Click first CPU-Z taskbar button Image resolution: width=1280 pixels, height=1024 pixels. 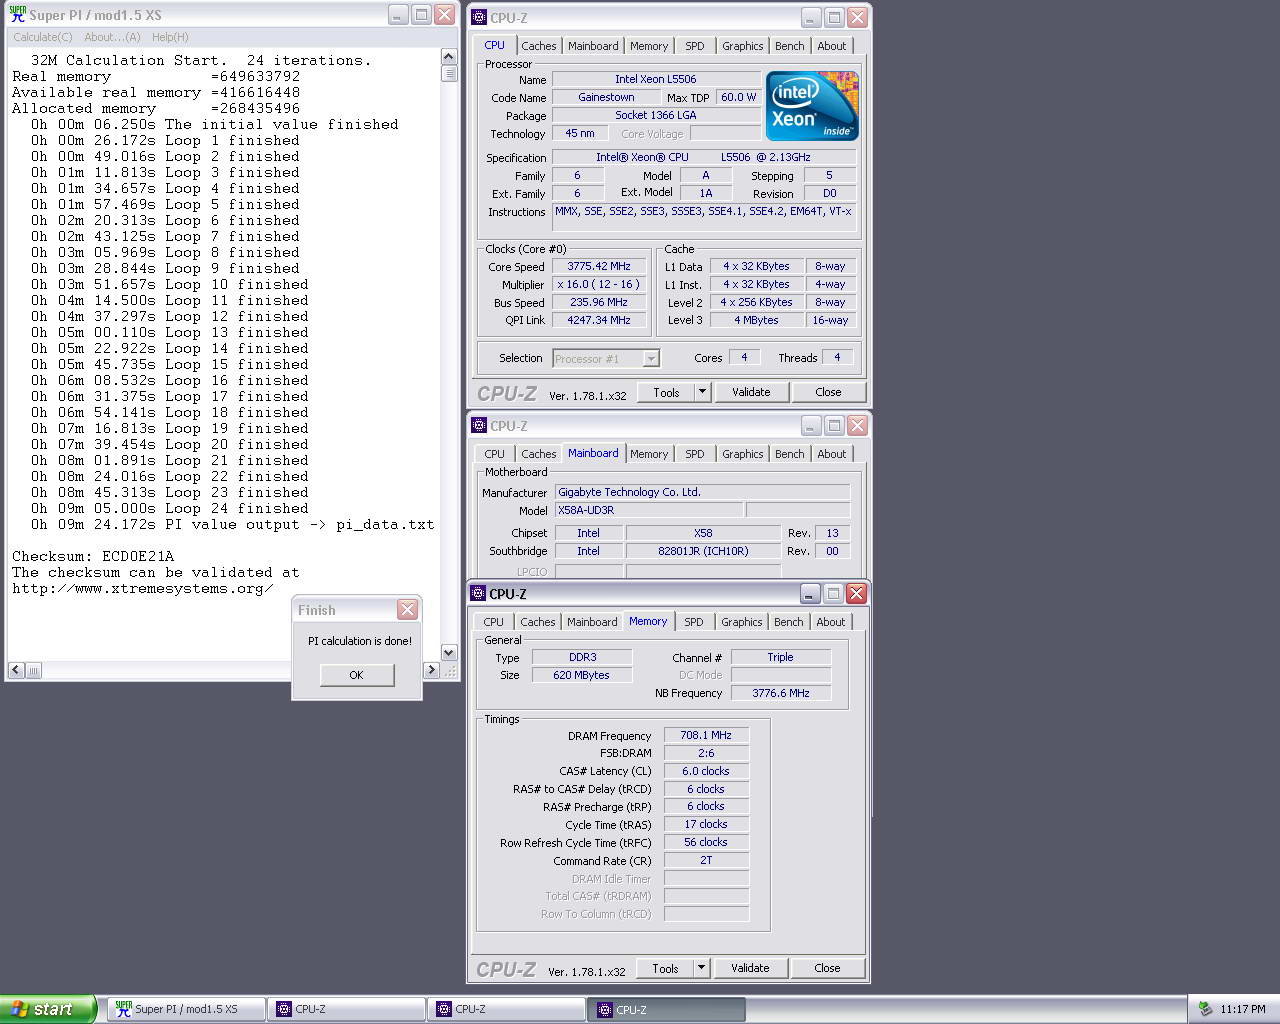point(347,1009)
